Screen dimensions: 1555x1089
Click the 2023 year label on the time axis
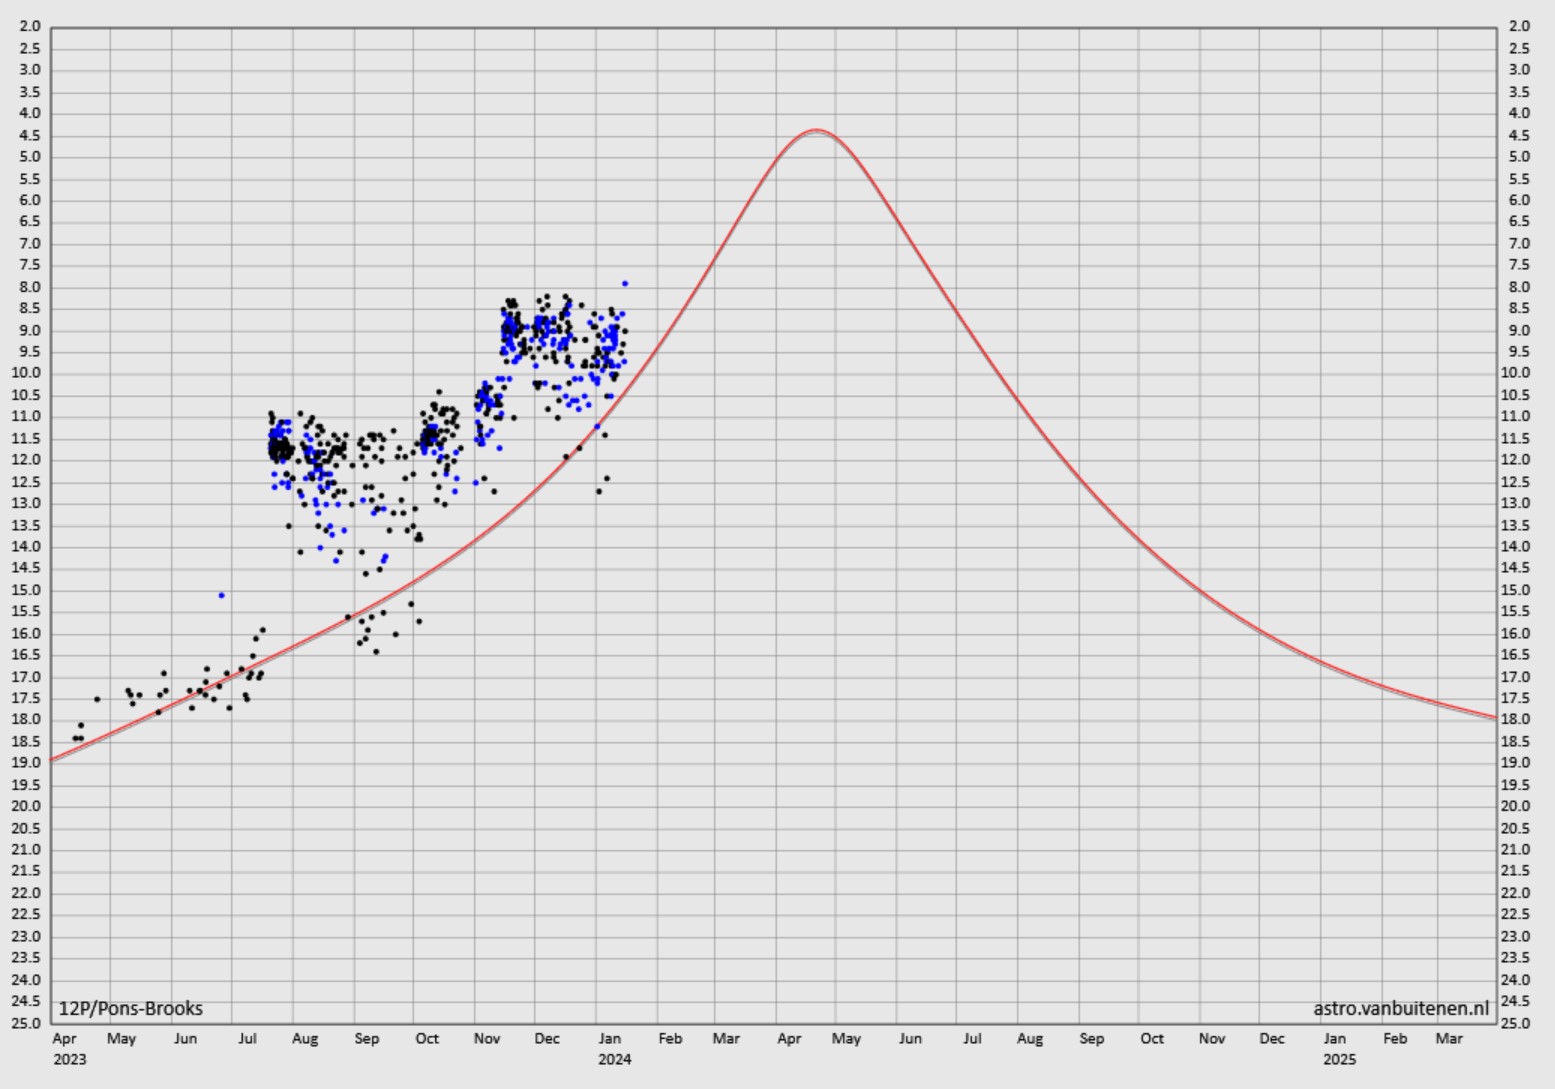[x=70, y=1059]
